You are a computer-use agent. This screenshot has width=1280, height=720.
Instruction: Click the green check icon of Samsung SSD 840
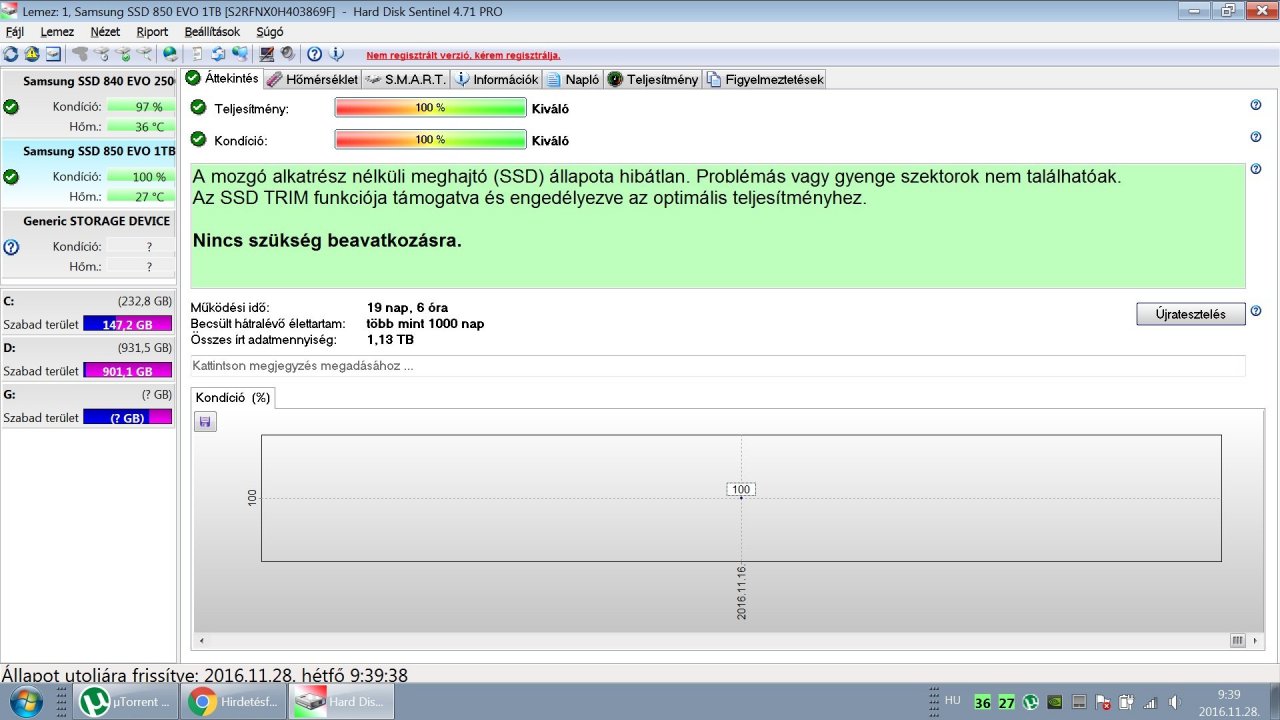[x=11, y=106]
